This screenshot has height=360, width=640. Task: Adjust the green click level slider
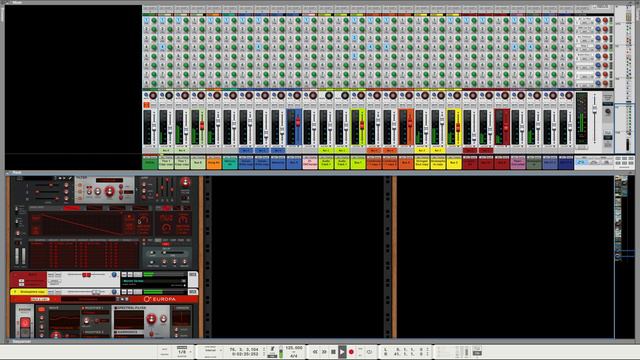pos(281,352)
